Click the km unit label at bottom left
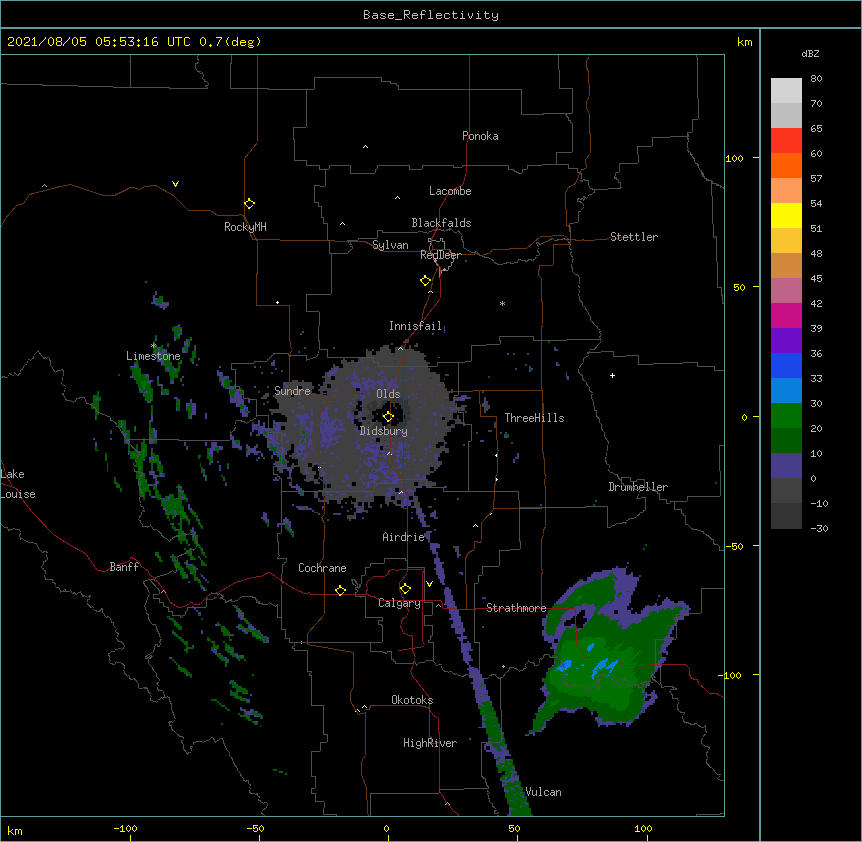The image size is (862, 842). point(15,831)
